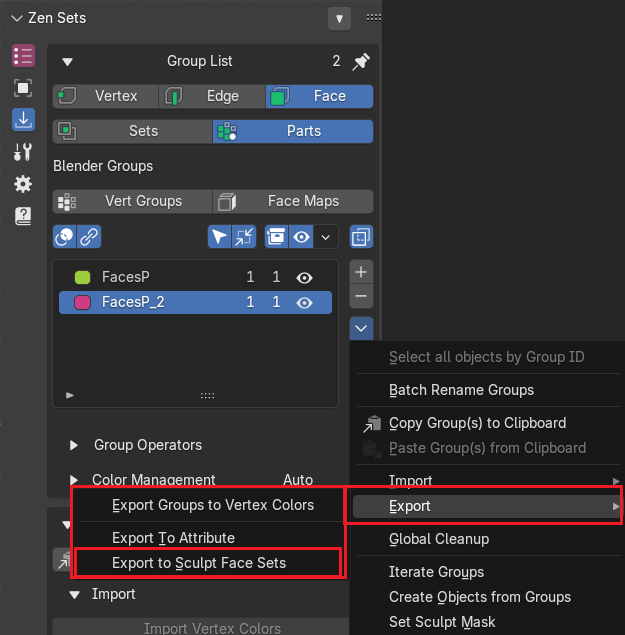Screen dimensions: 625x635
Task: Hide the FacesP group
Action: point(304,278)
